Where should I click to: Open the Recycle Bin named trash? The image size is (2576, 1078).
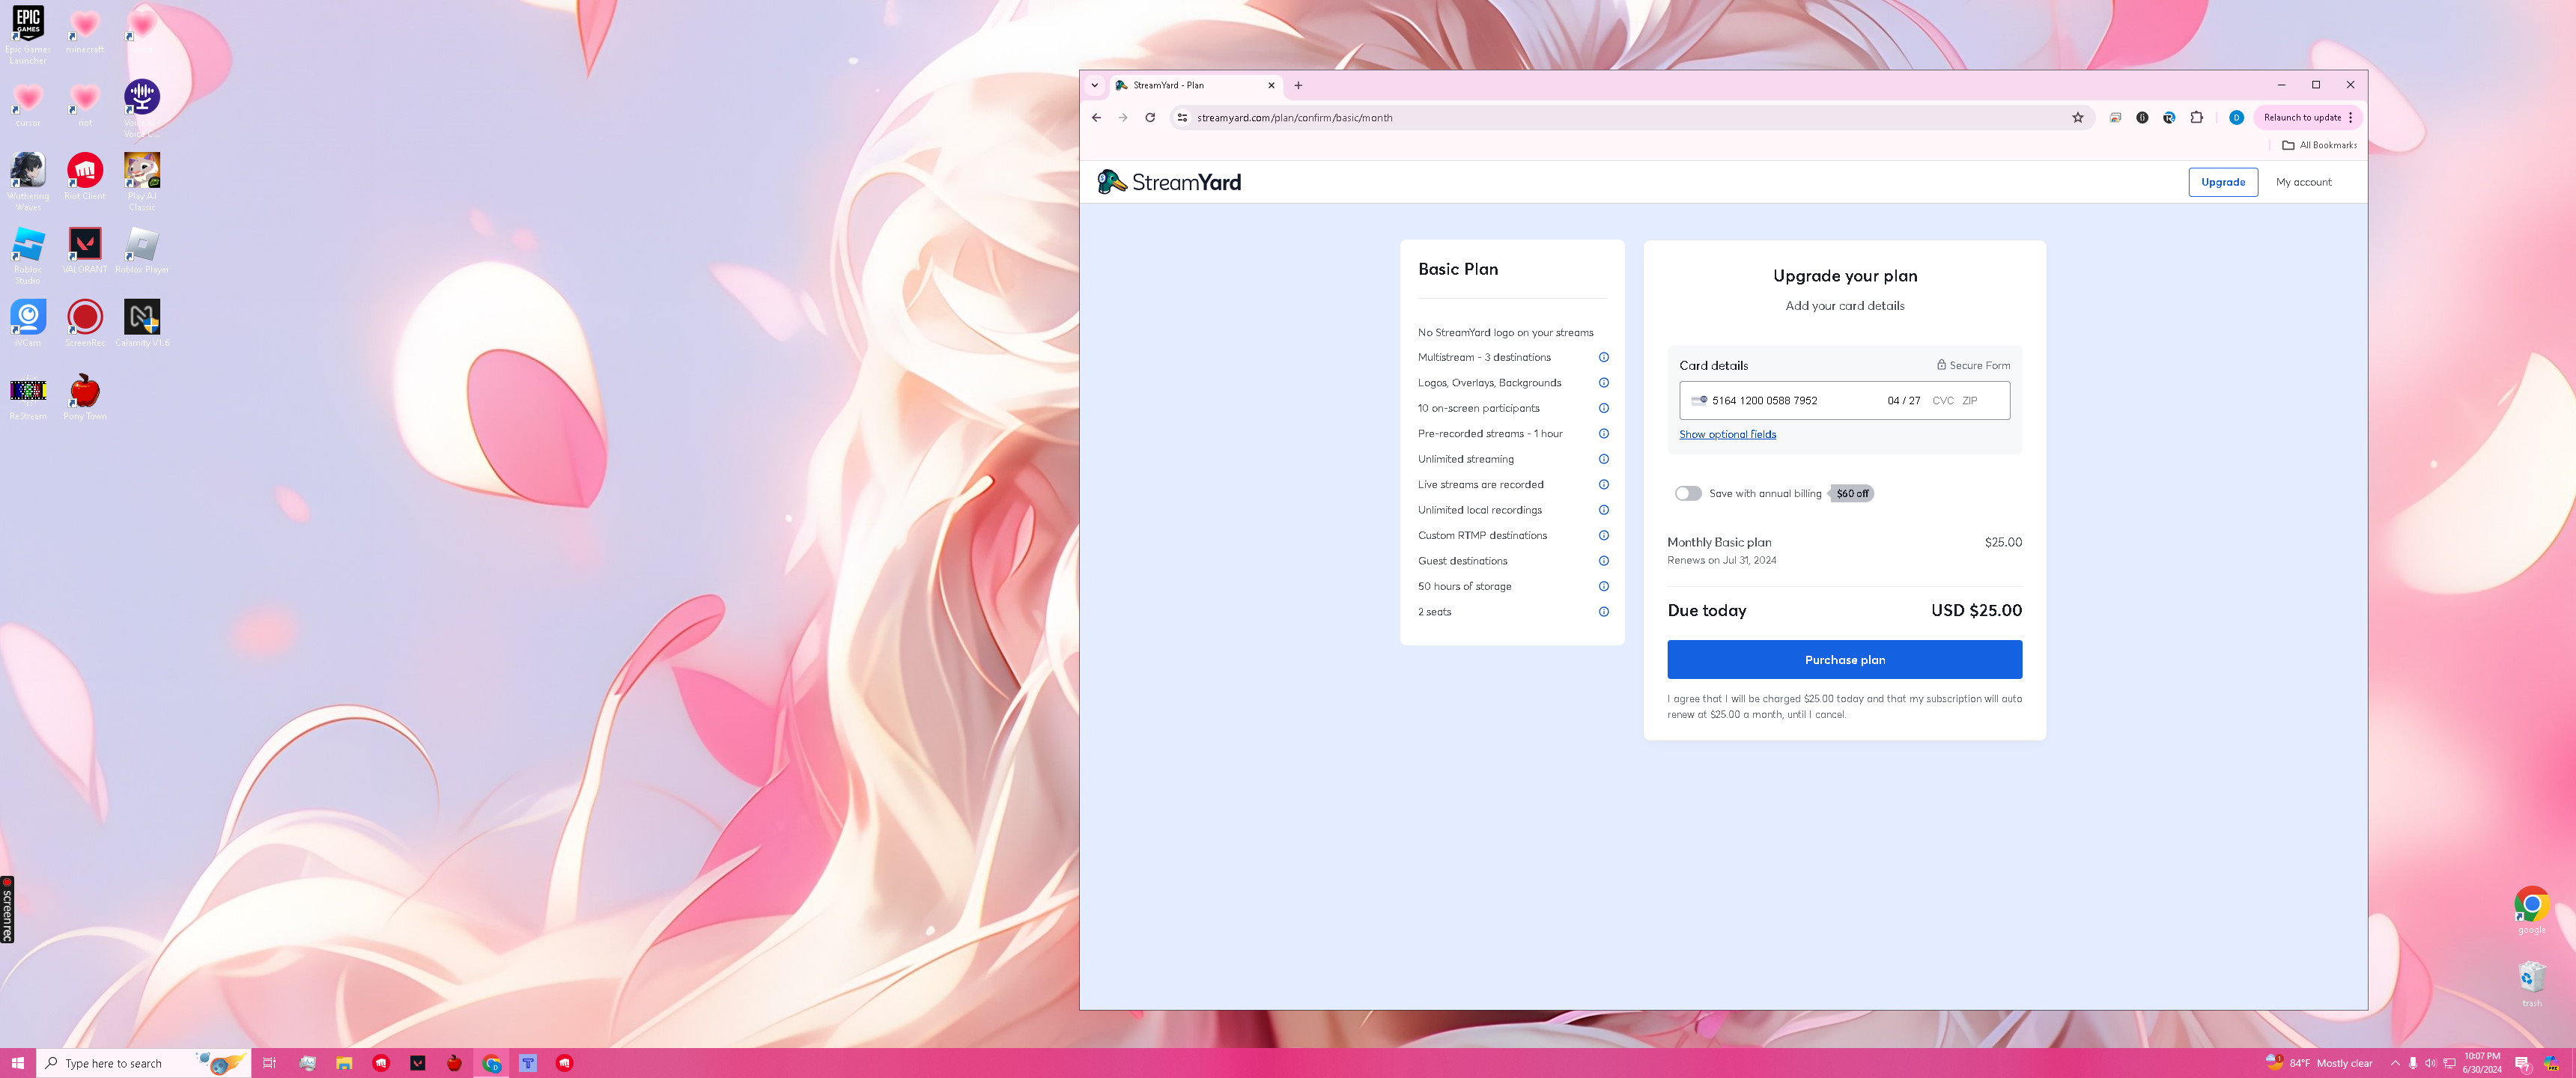tap(2531, 984)
